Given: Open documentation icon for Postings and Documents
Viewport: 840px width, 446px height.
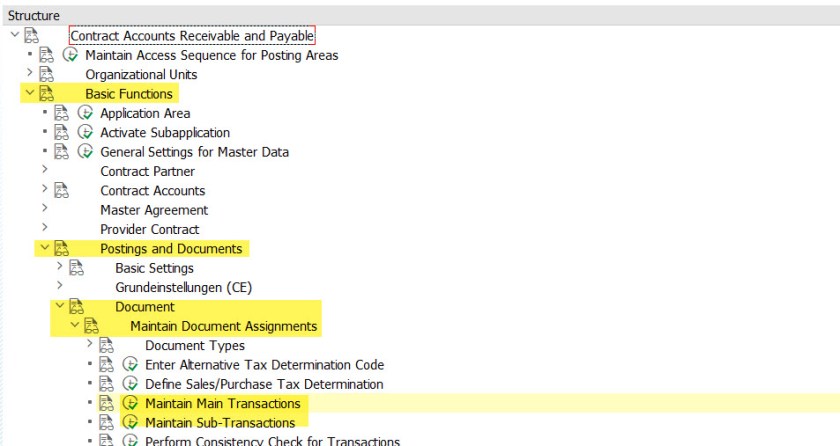Looking at the screenshot, I should tap(62, 248).
